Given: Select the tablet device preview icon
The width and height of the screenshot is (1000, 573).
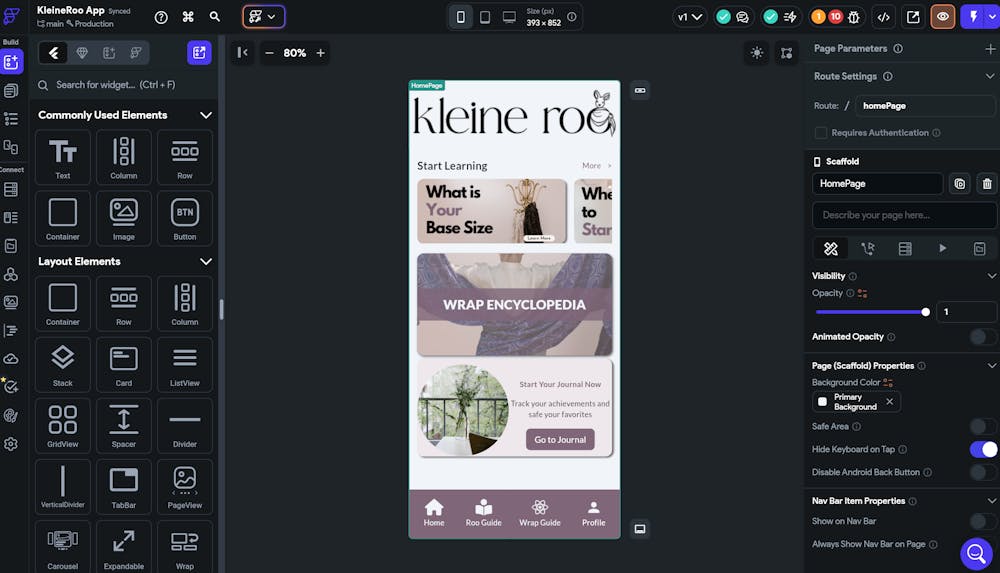Looking at the screenshot, I should tap(485, 17).
